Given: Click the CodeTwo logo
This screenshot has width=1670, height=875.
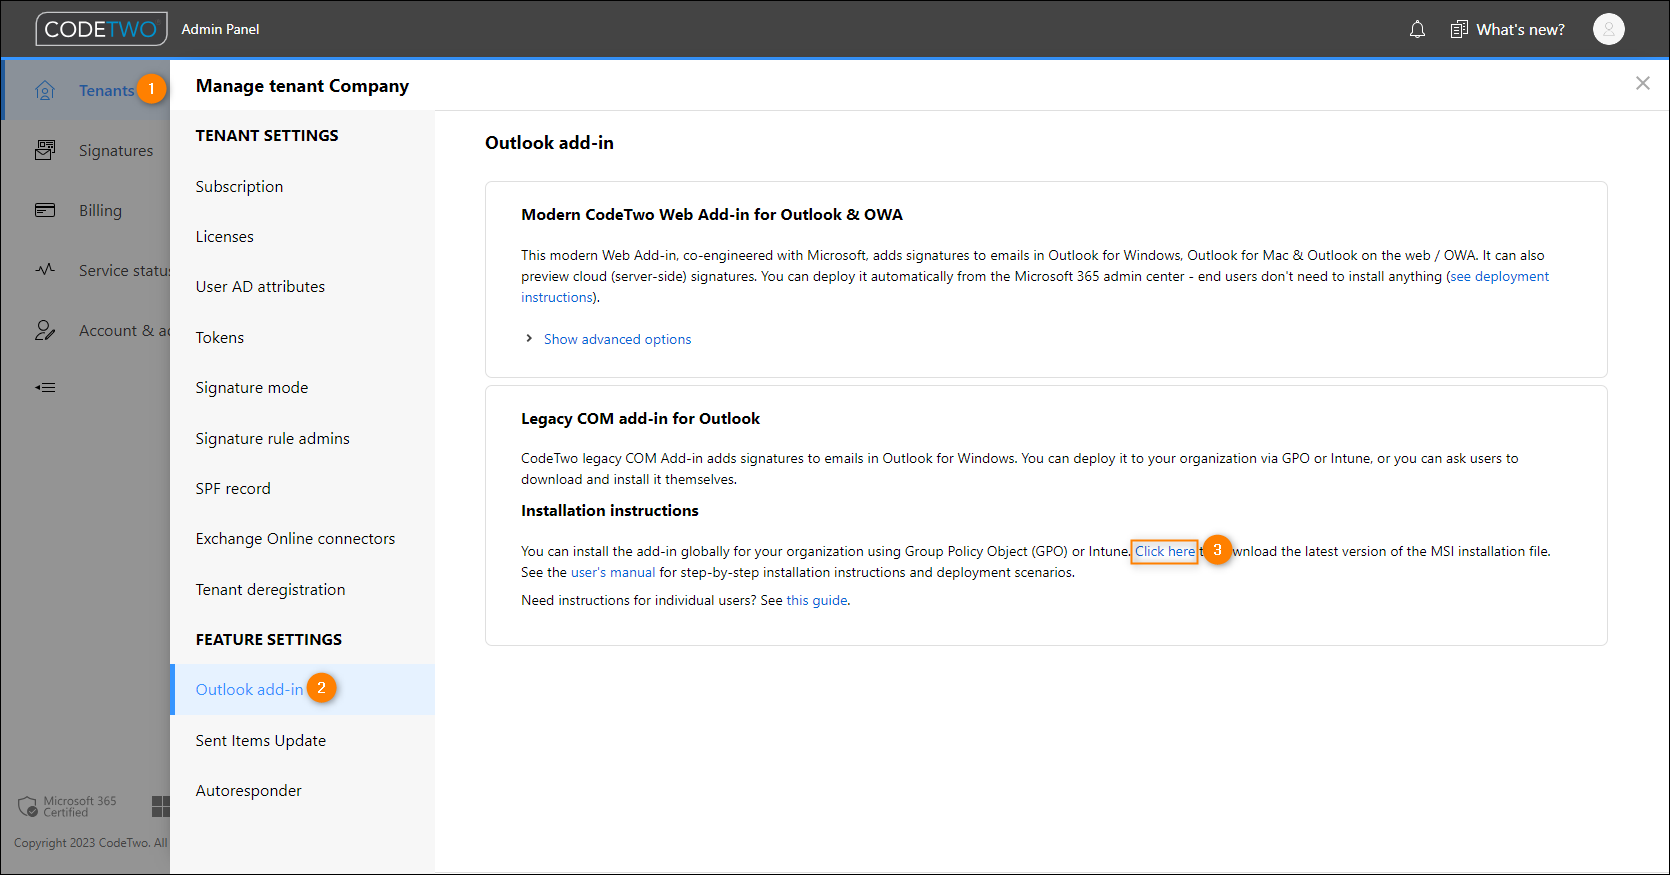Looking at the screenshot, I should pos(101,30).
